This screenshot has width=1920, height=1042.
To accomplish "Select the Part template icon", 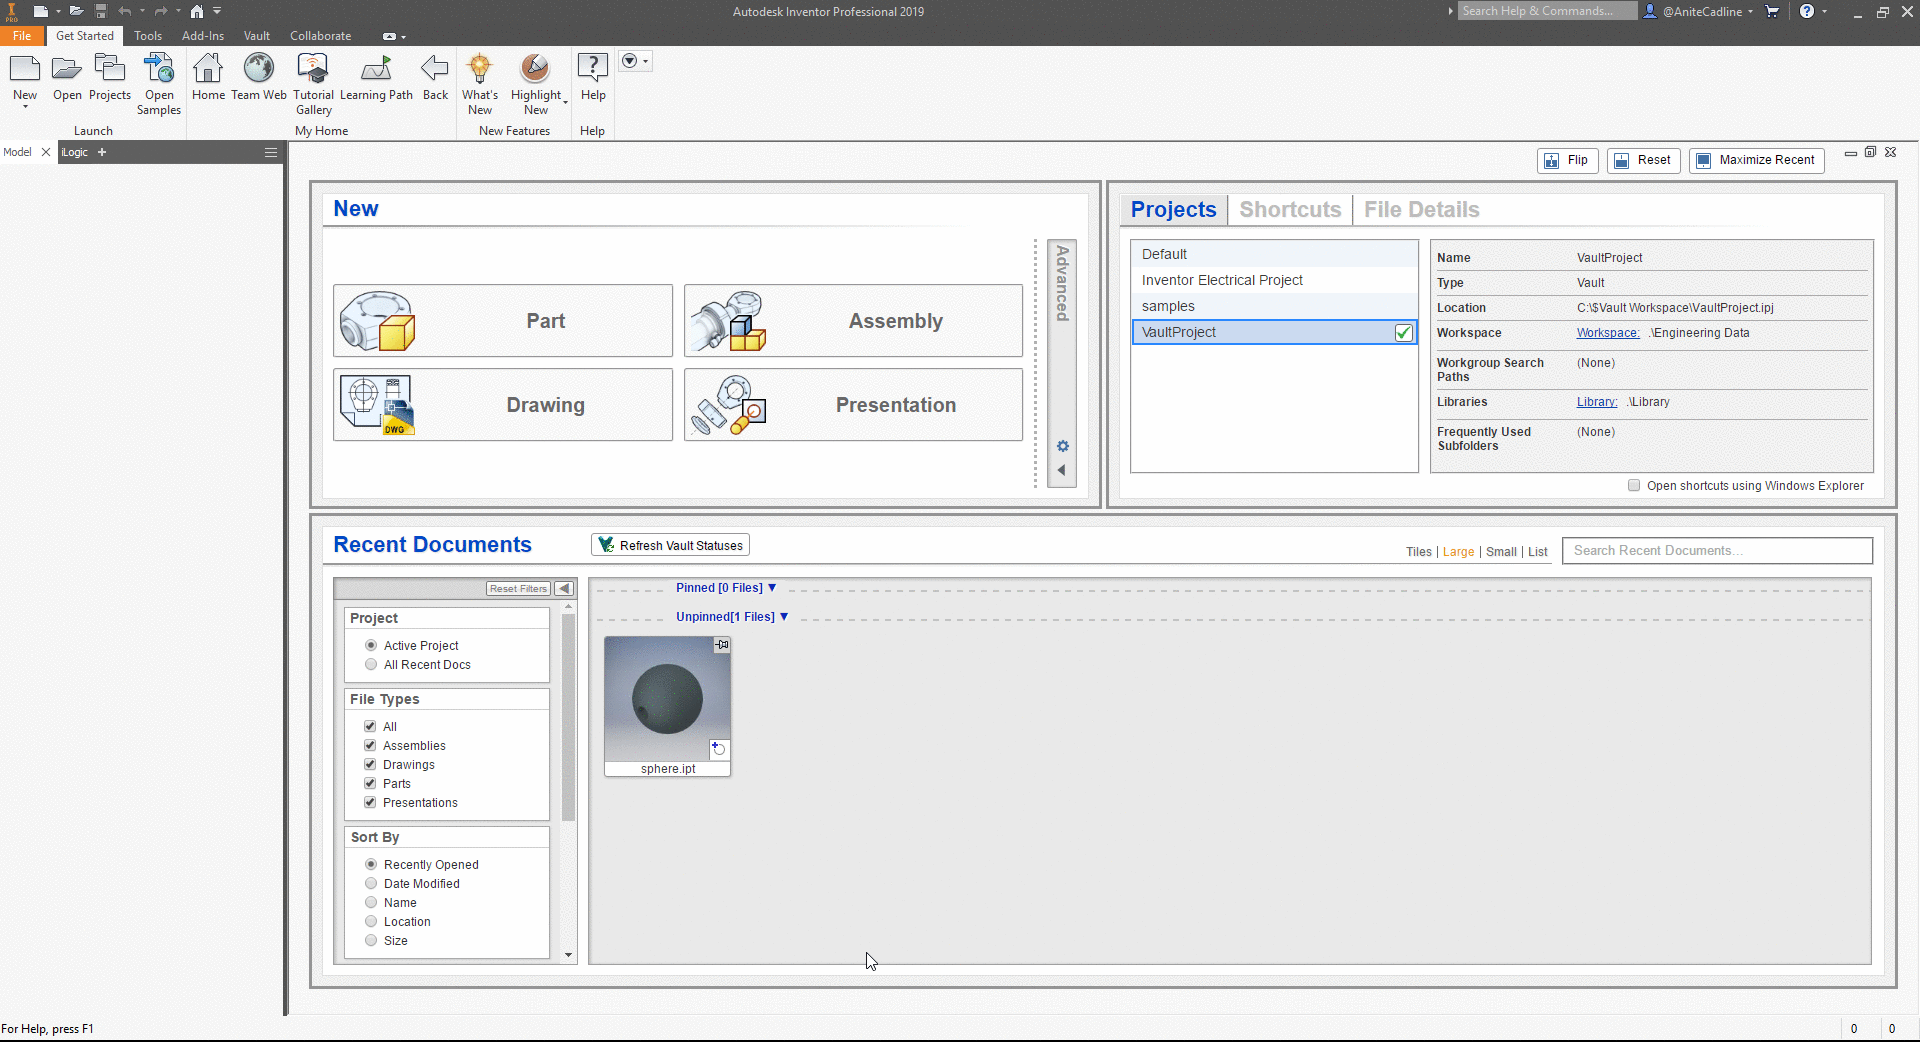I will pos(502,320).
